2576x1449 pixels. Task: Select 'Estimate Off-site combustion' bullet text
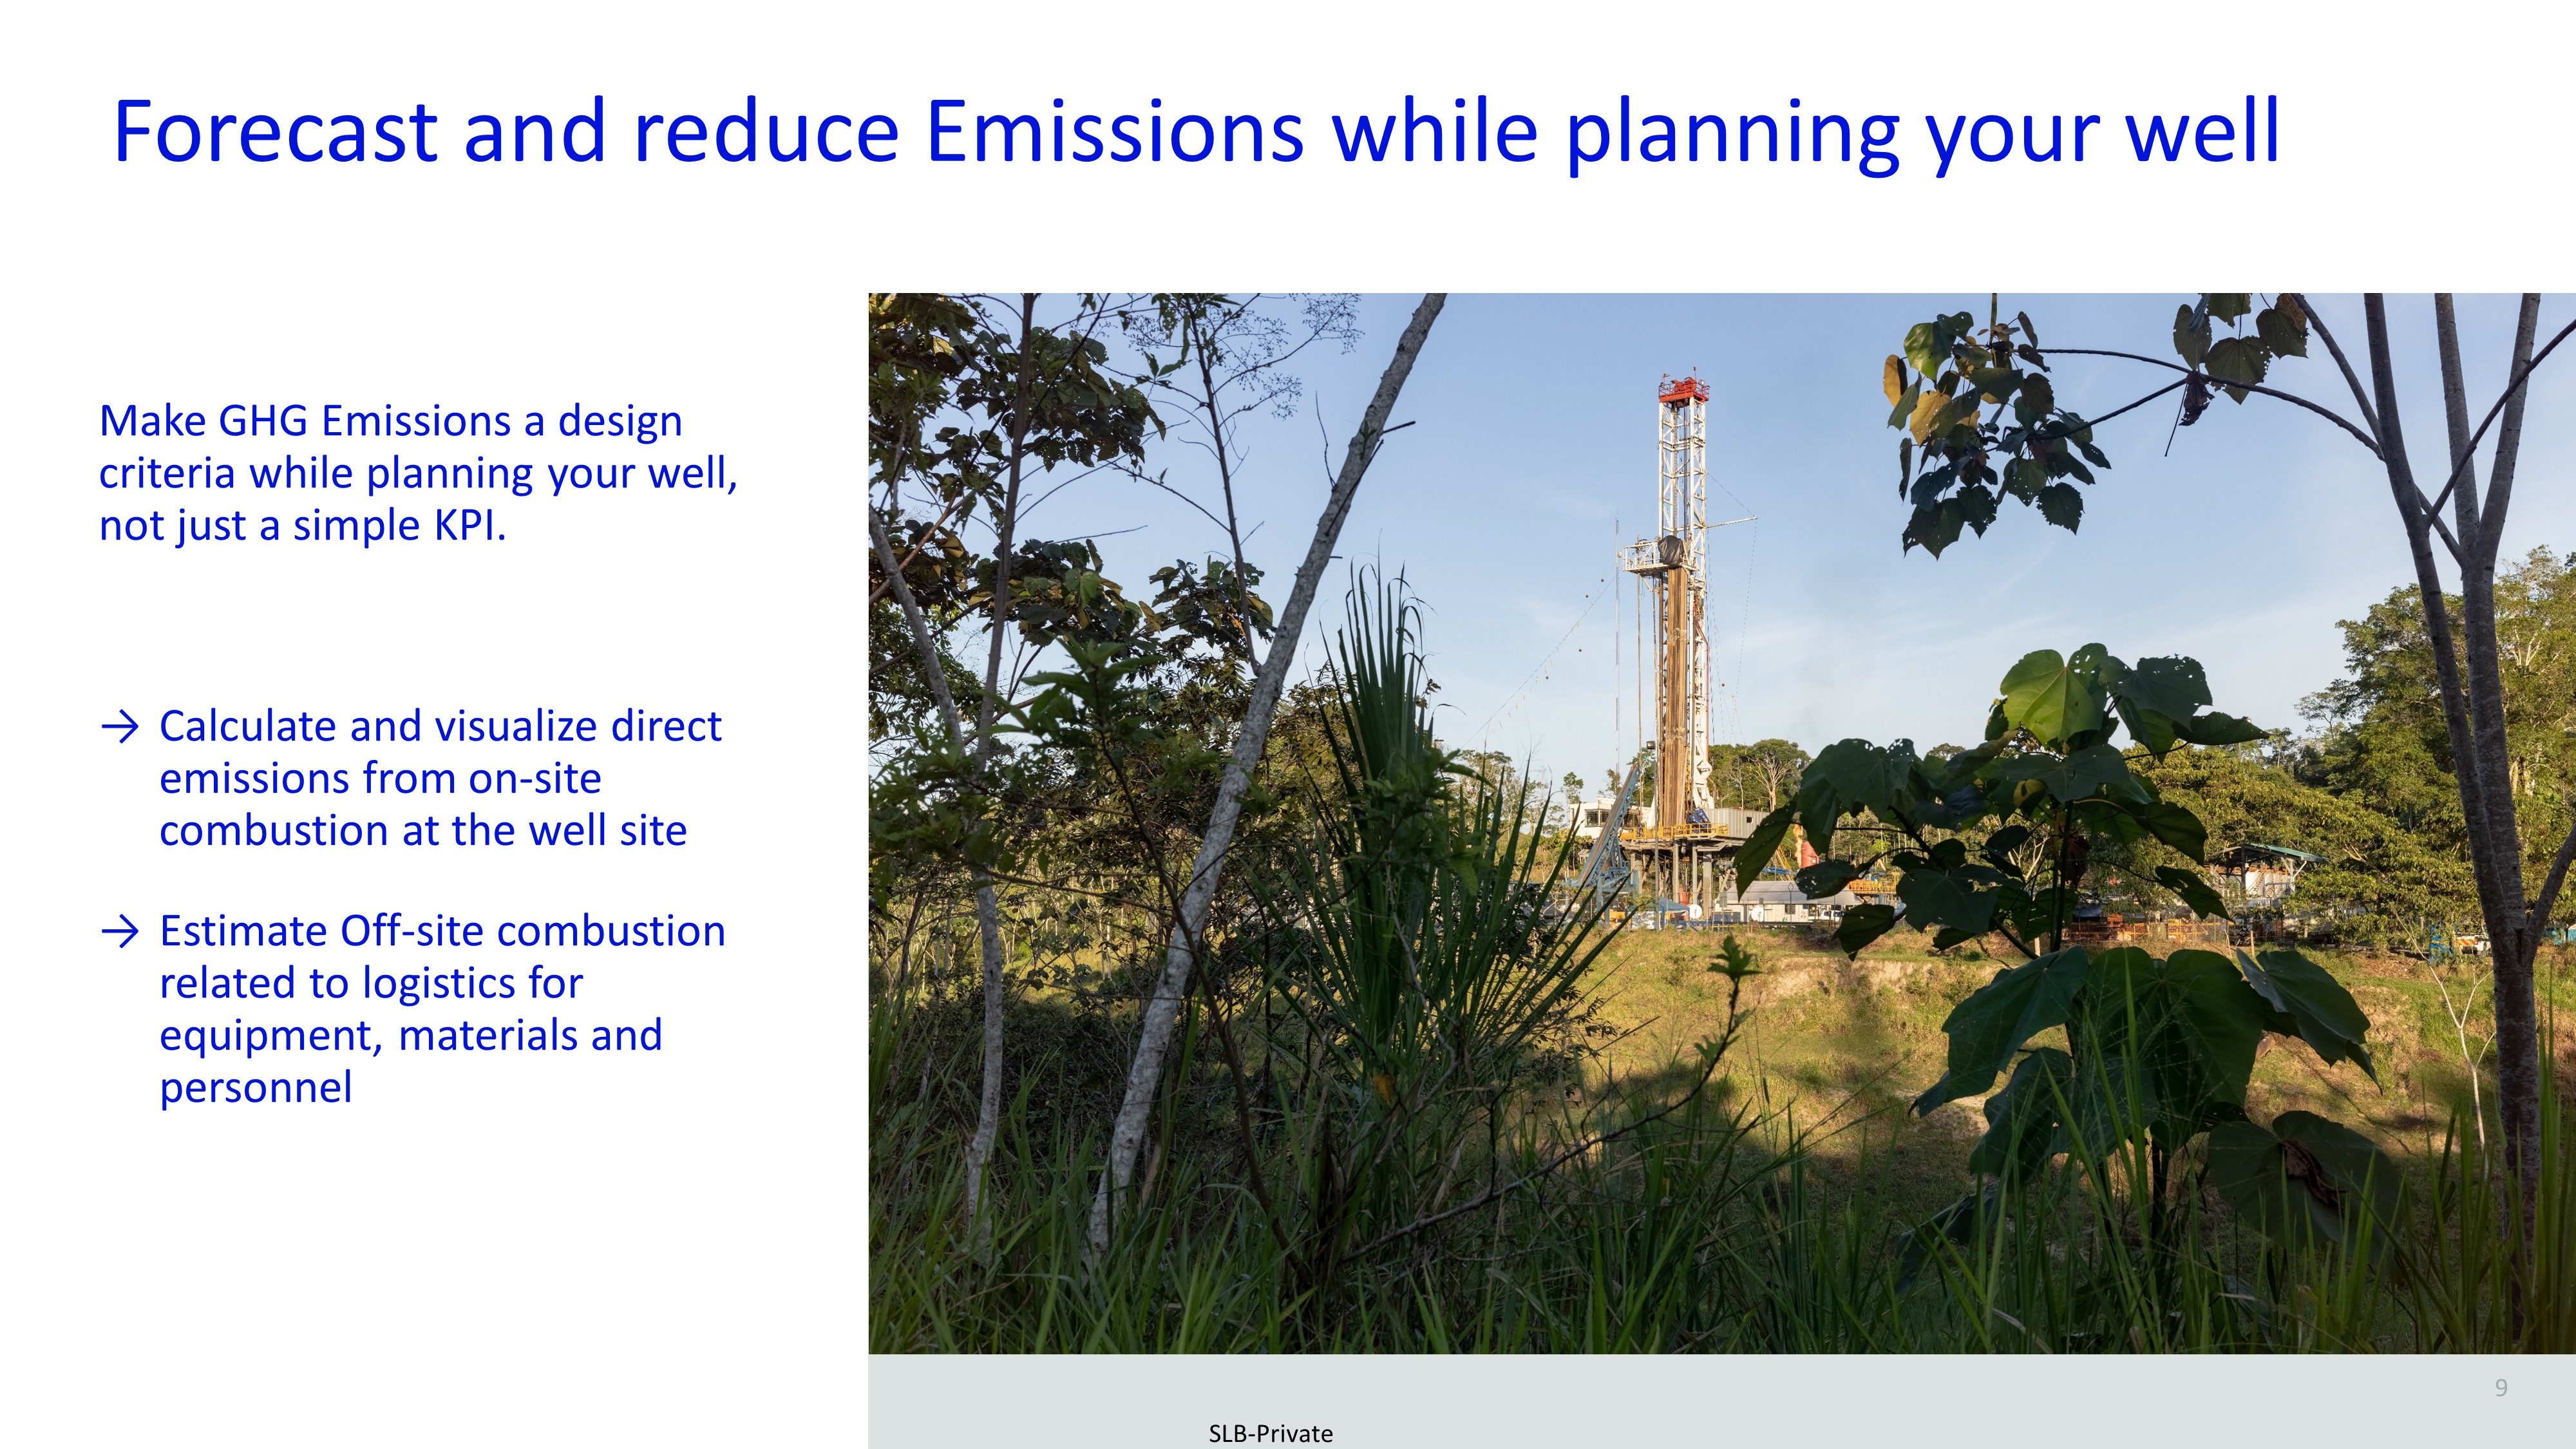pyautogui.click(x=442, y=932)
